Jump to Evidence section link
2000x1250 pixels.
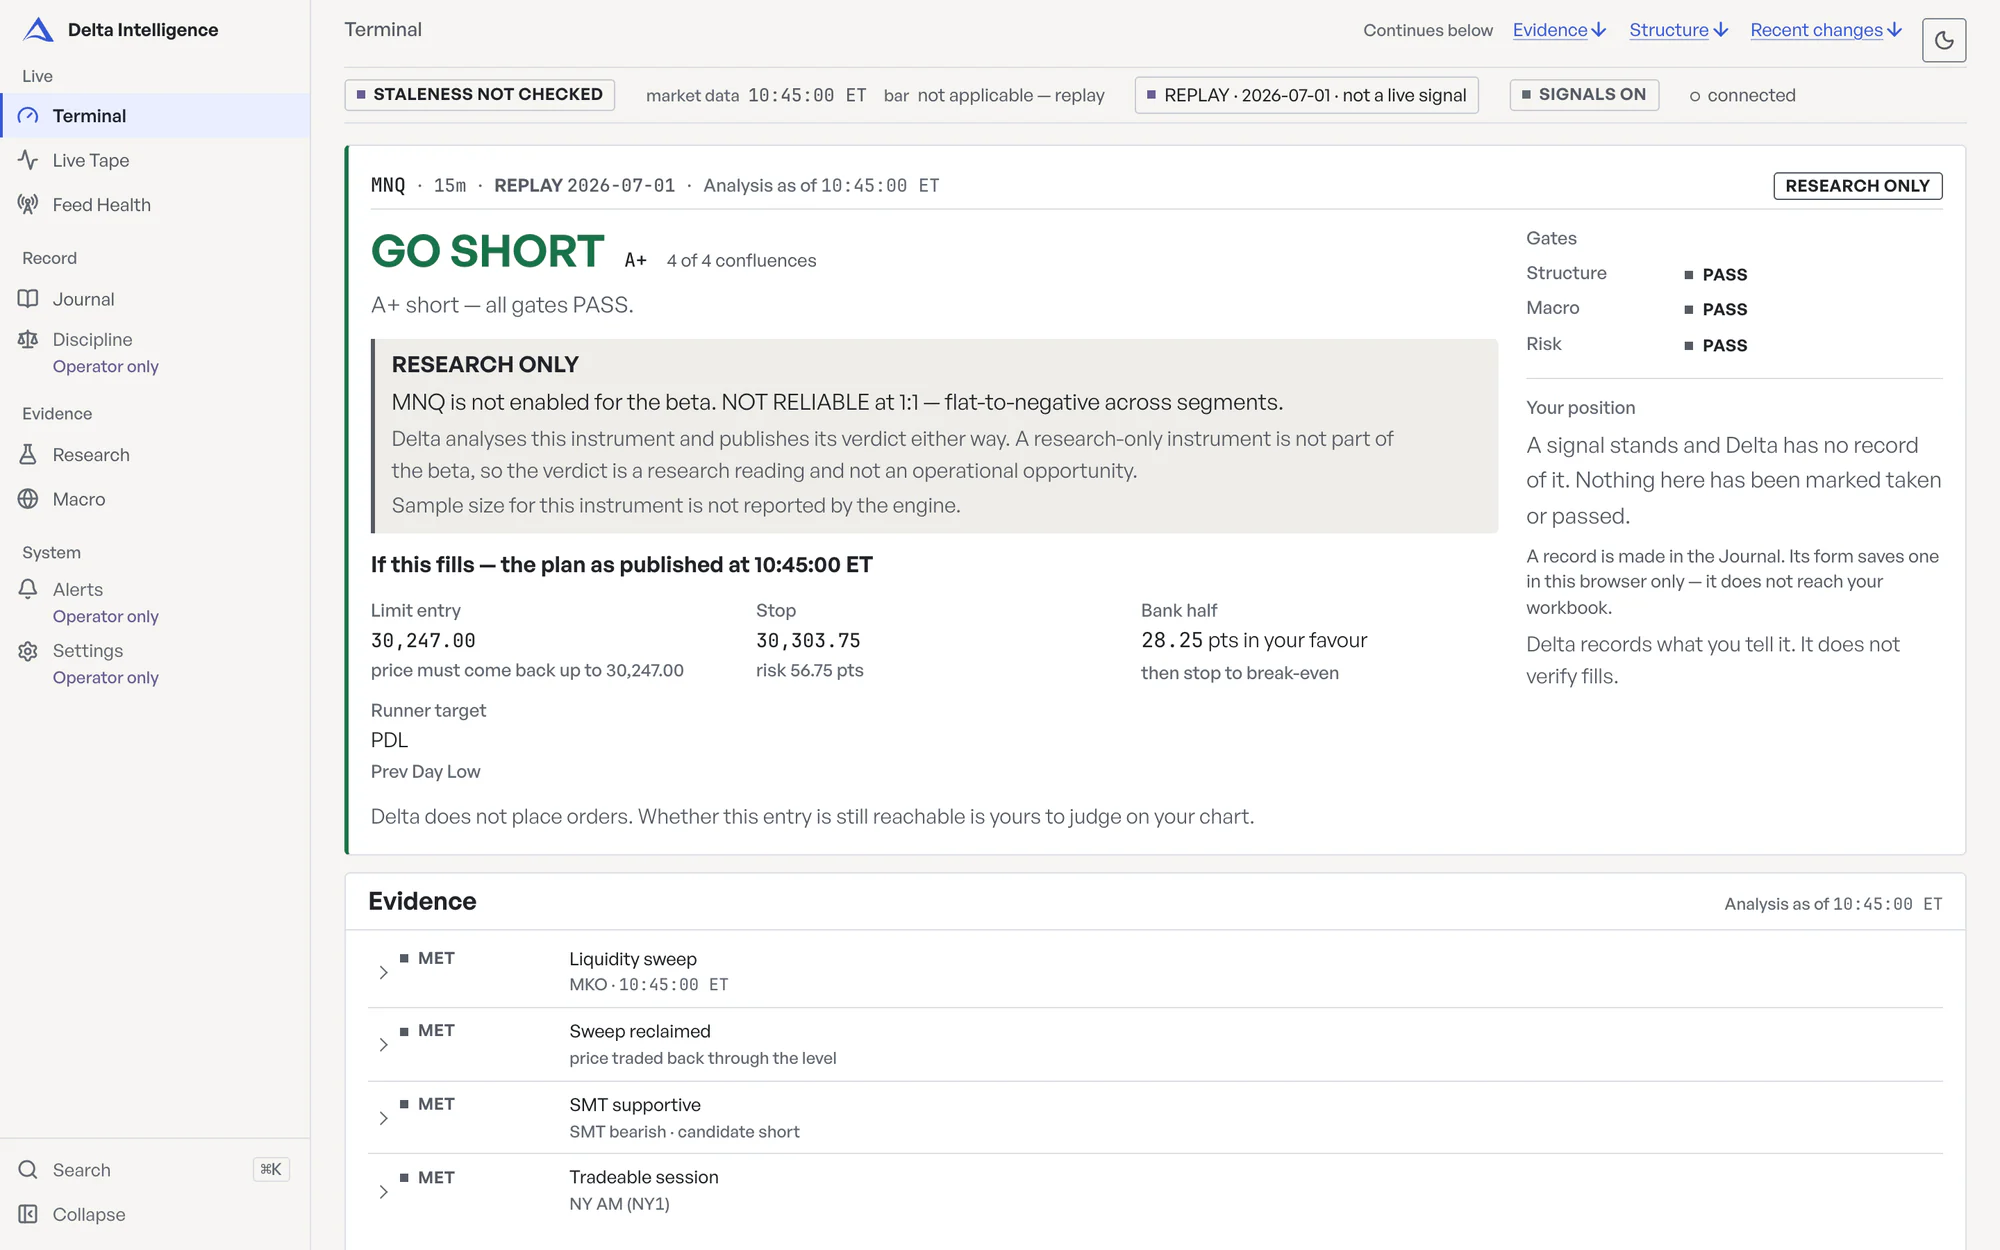pos(1559,30)
